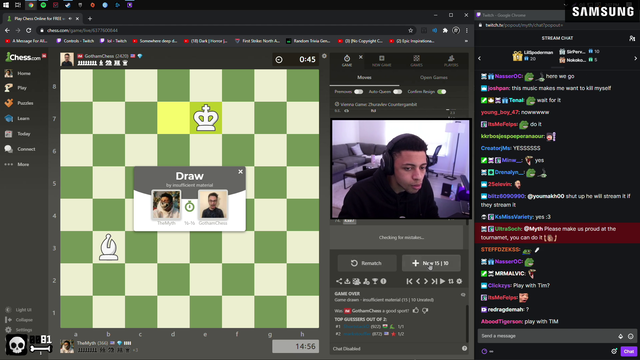Viewport: 640px width, 360px height.
Task: Click the white king on e7
Action: click(x=206, y=118)
